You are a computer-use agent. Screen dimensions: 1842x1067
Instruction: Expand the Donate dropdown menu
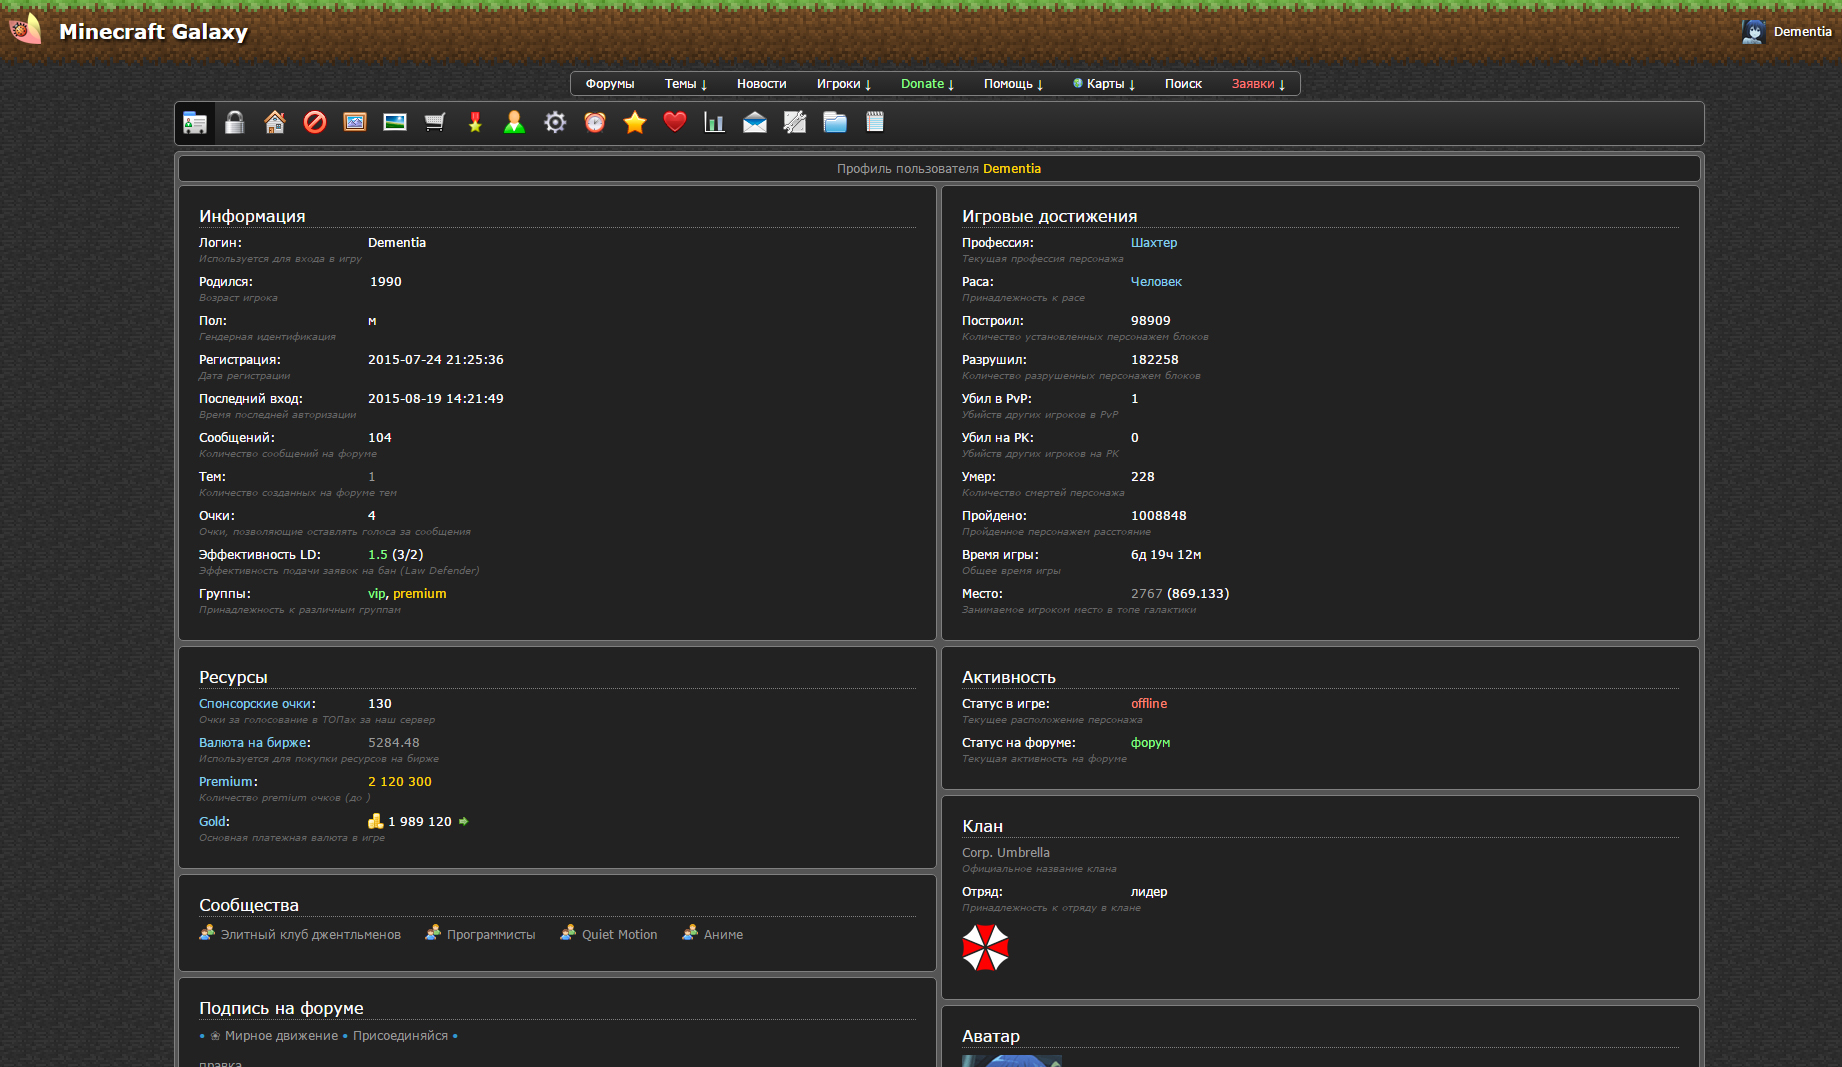coord(927,84)
